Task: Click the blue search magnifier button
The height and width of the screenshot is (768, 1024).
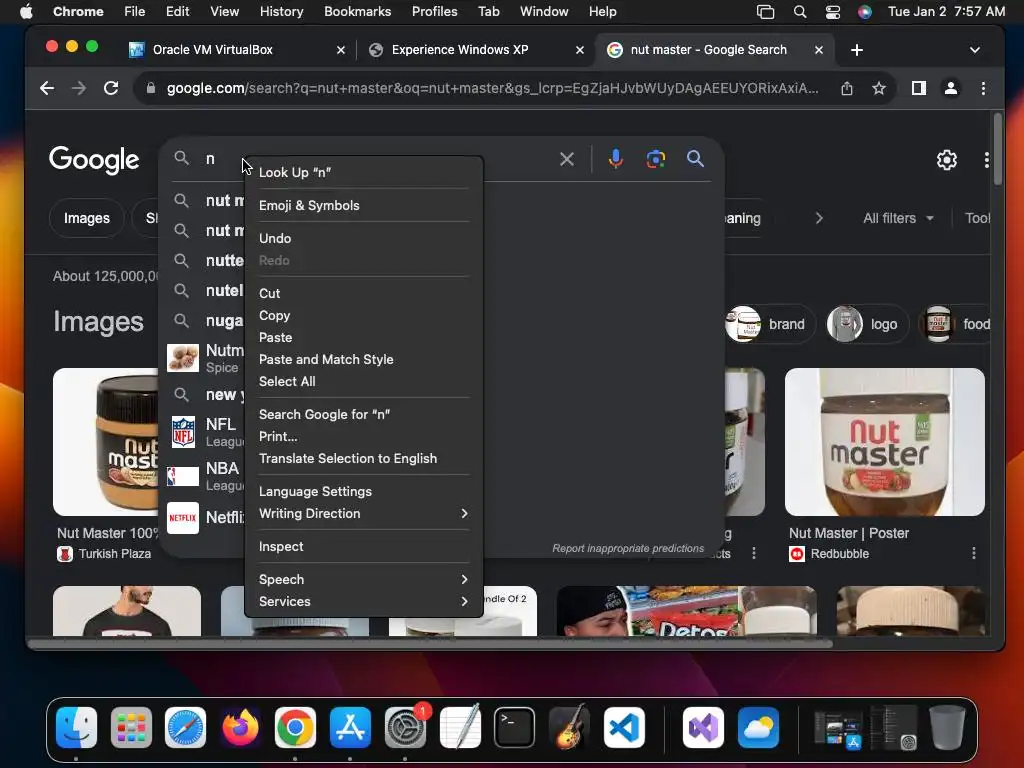Action: (695, 159)
